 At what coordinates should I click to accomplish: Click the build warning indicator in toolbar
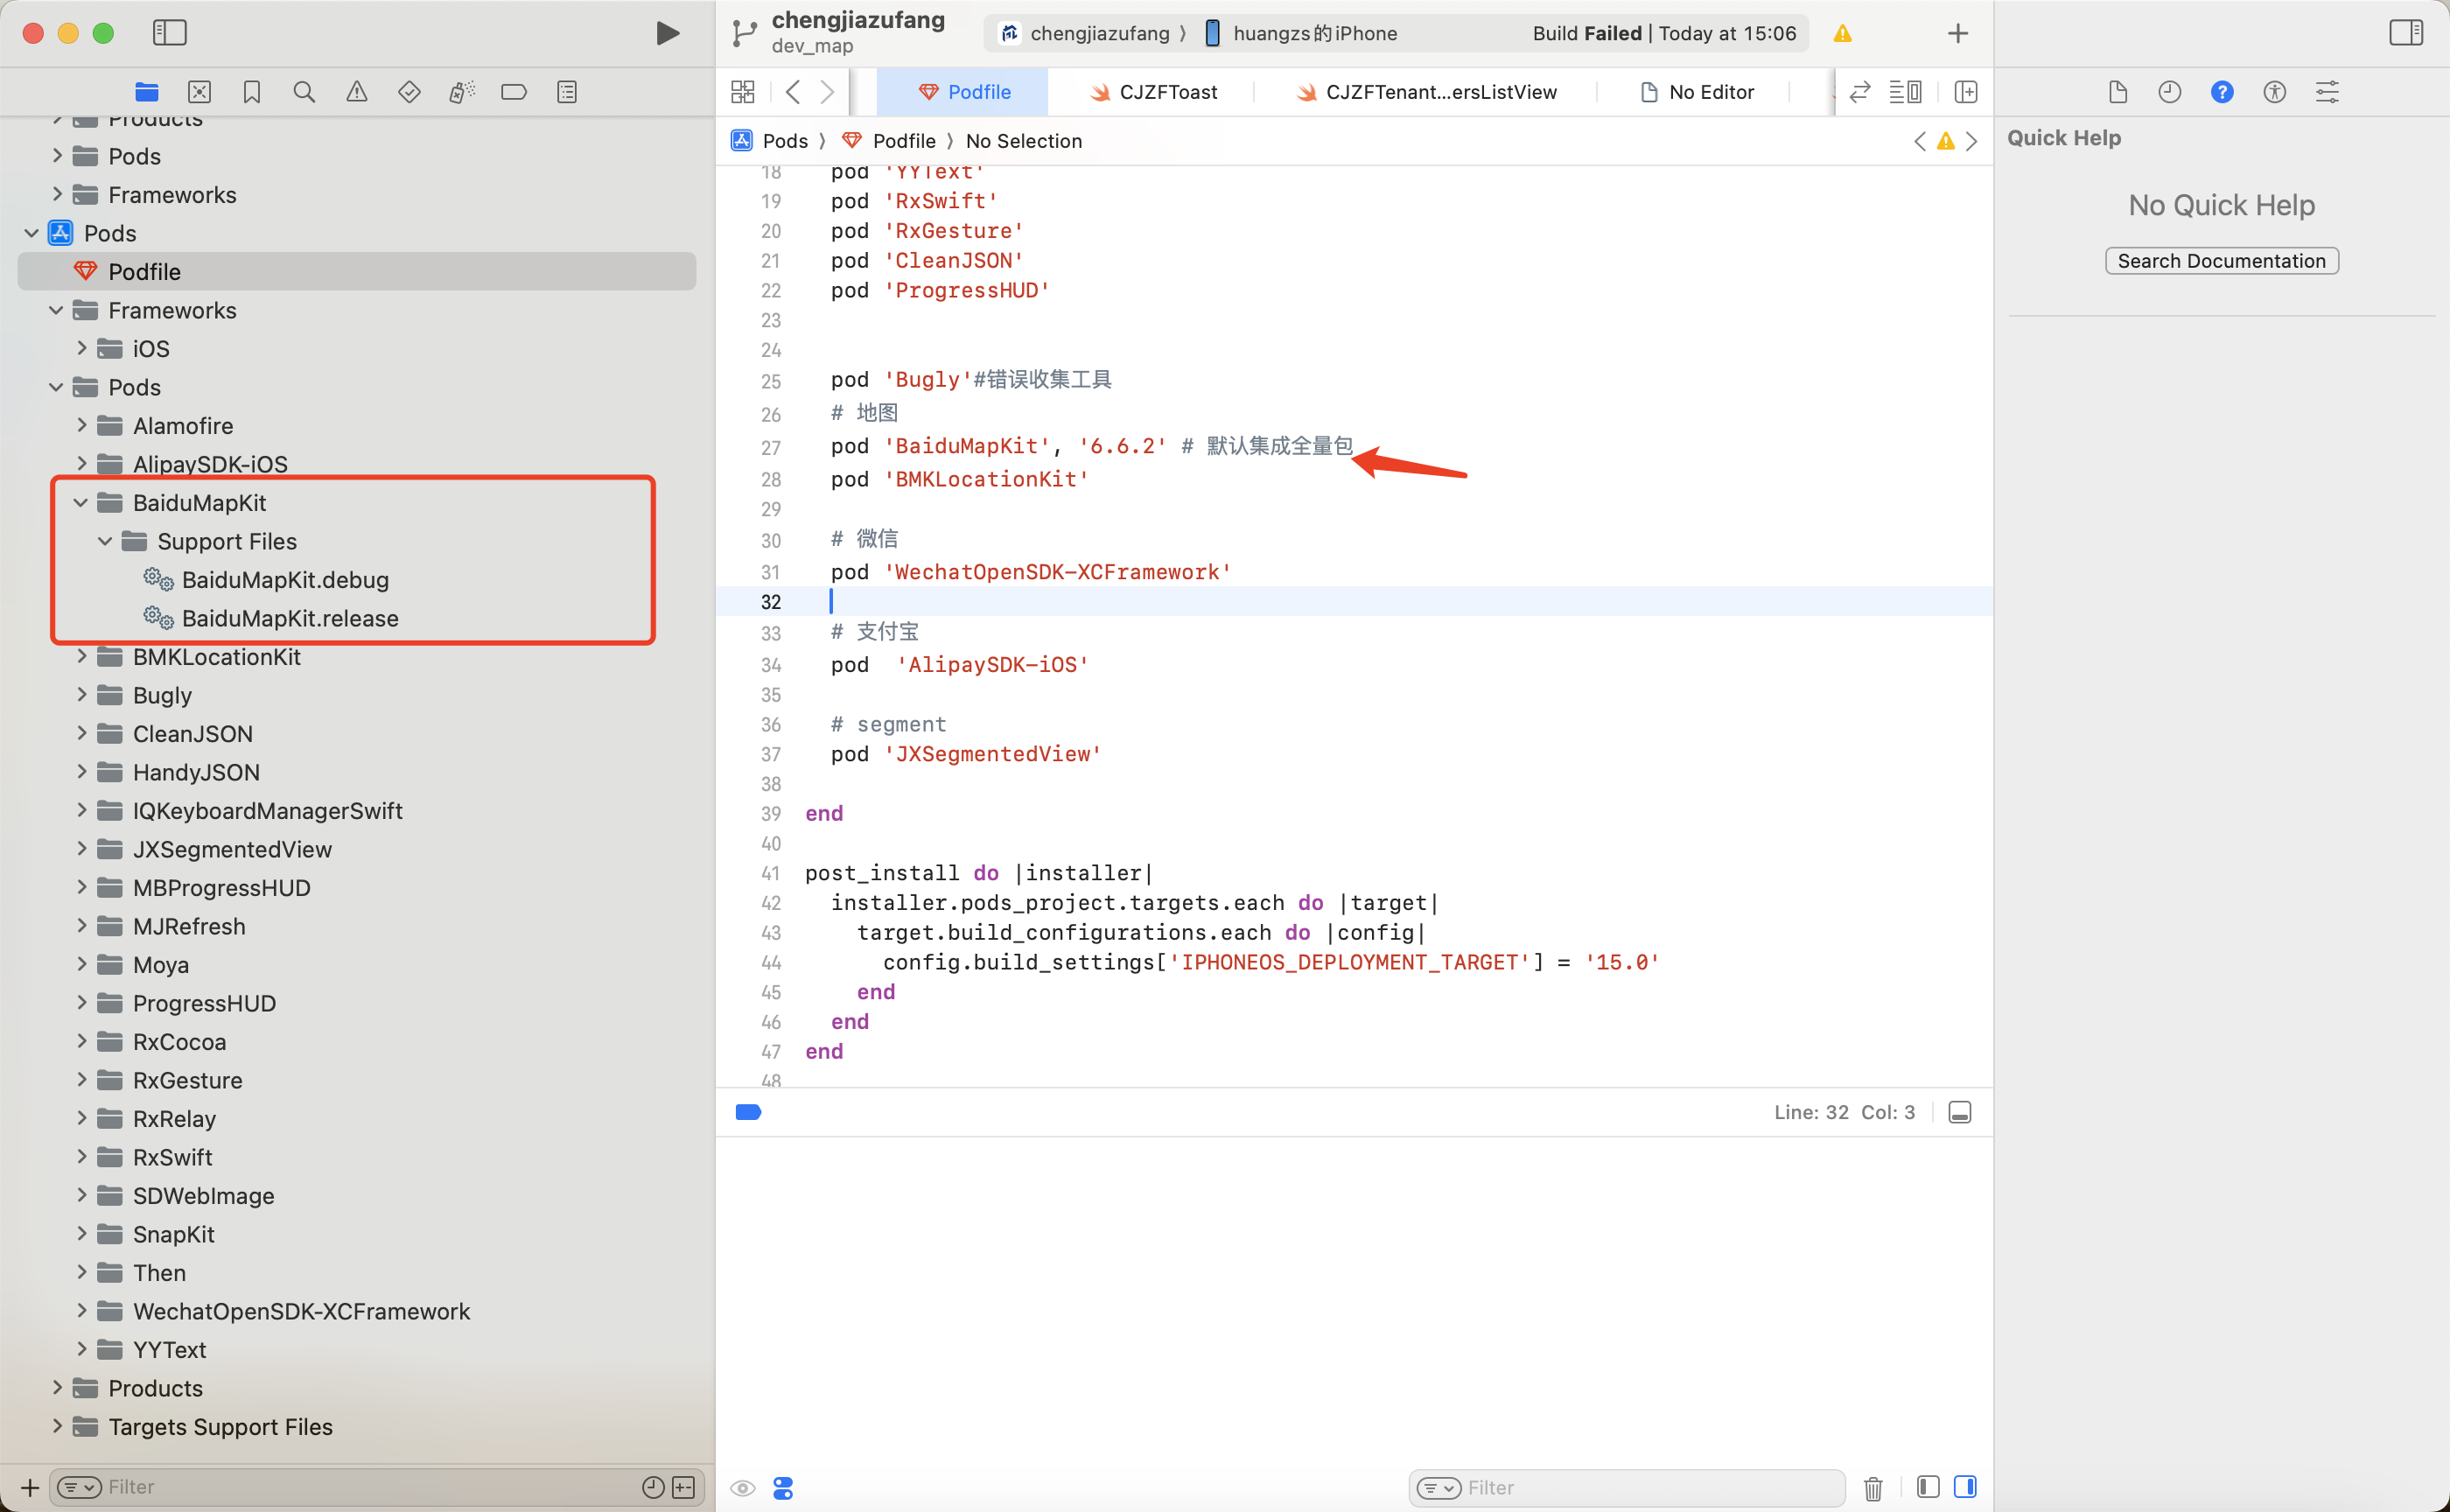1843,34
